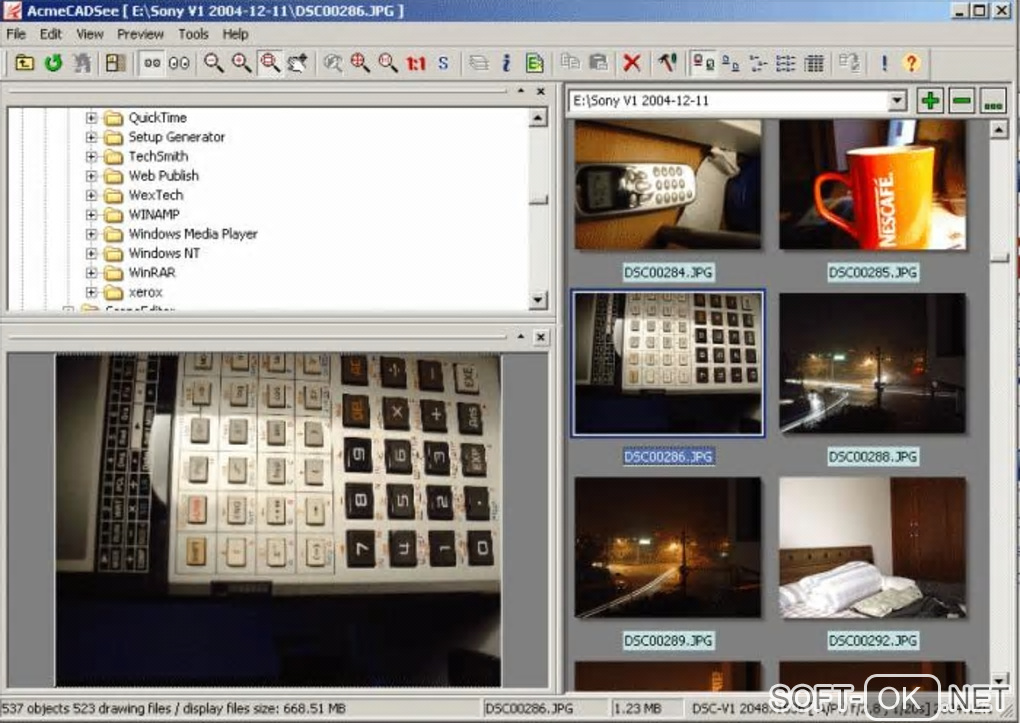This screenshot has height=723, width=1020.
Task: Click the red X delete icon
Action: (632, 63)
